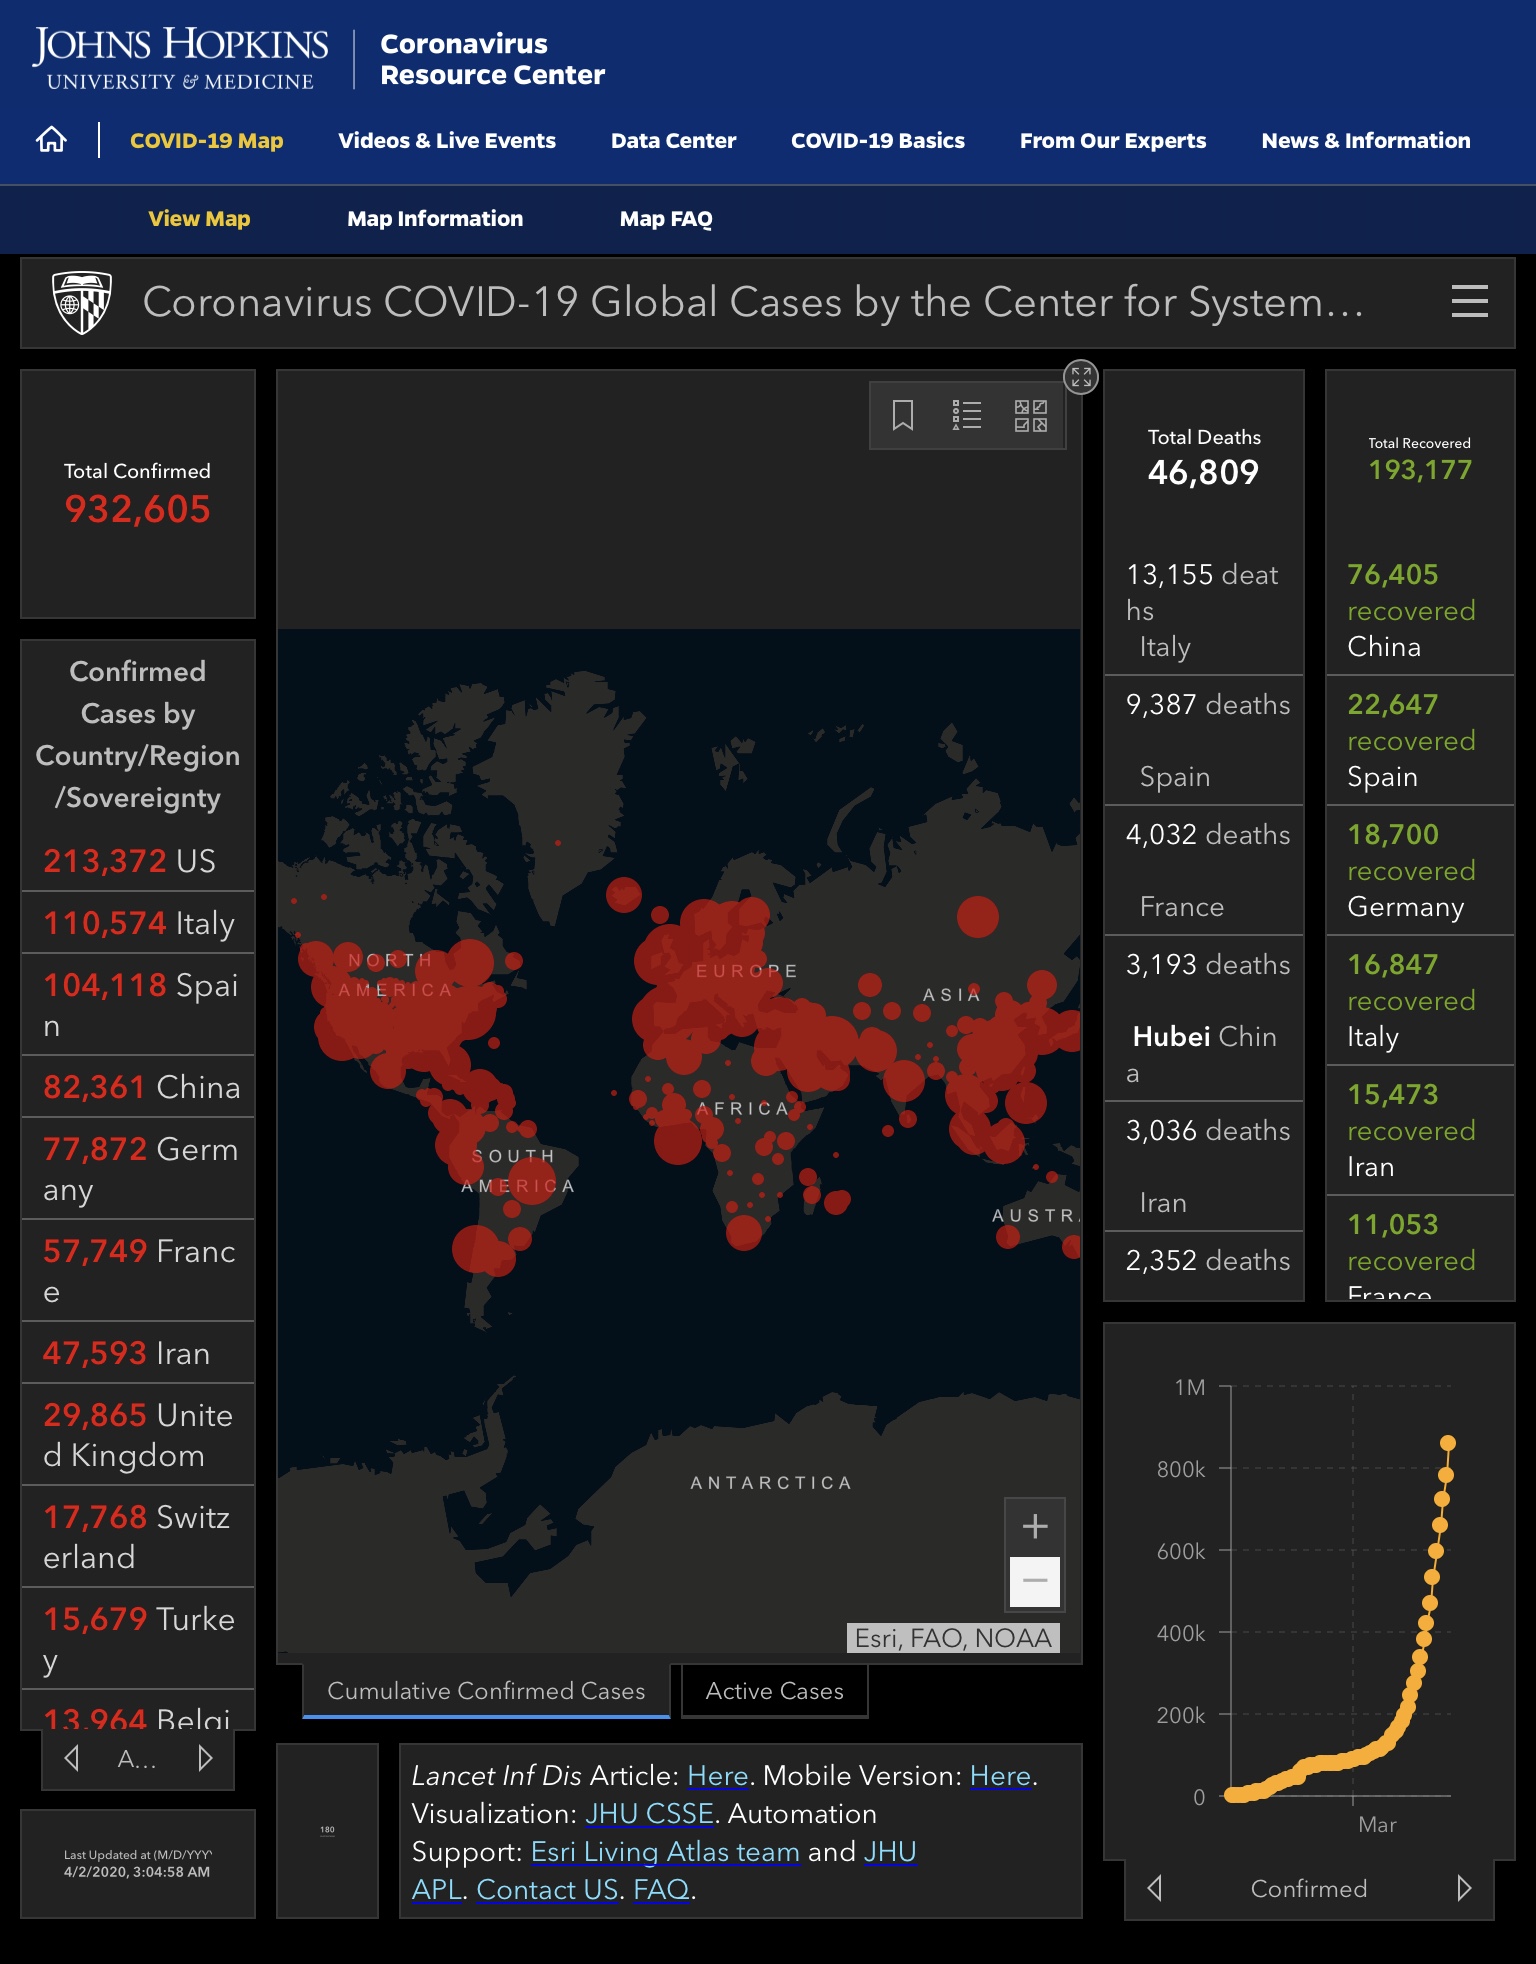The image size is (1536, 1964).
Task: Open the dashboard hamburger menu
Action: (1469, 301)
